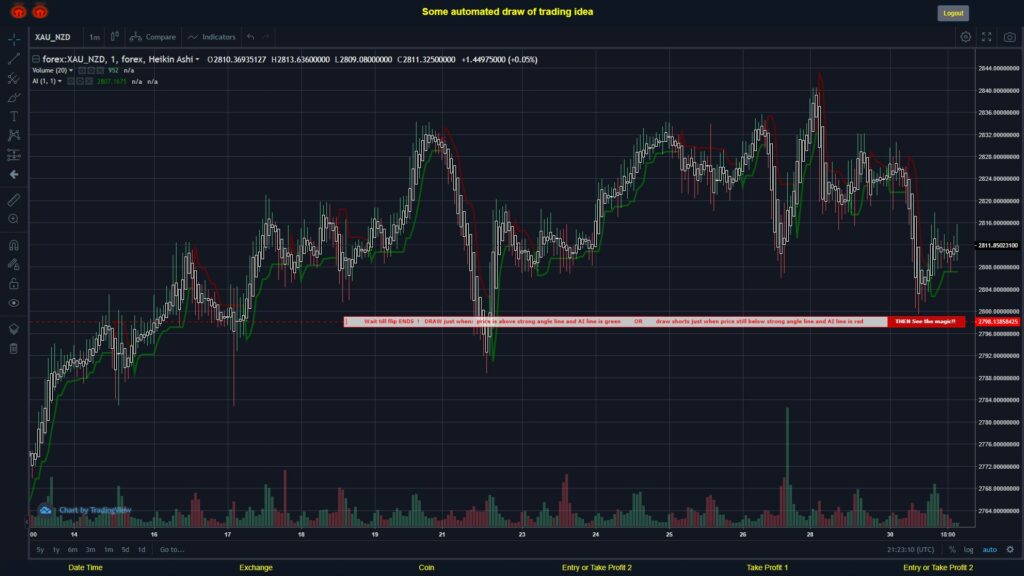Click the Go to... date field
The width and height of the screenshot is (1024, 576).
[170, 550]
